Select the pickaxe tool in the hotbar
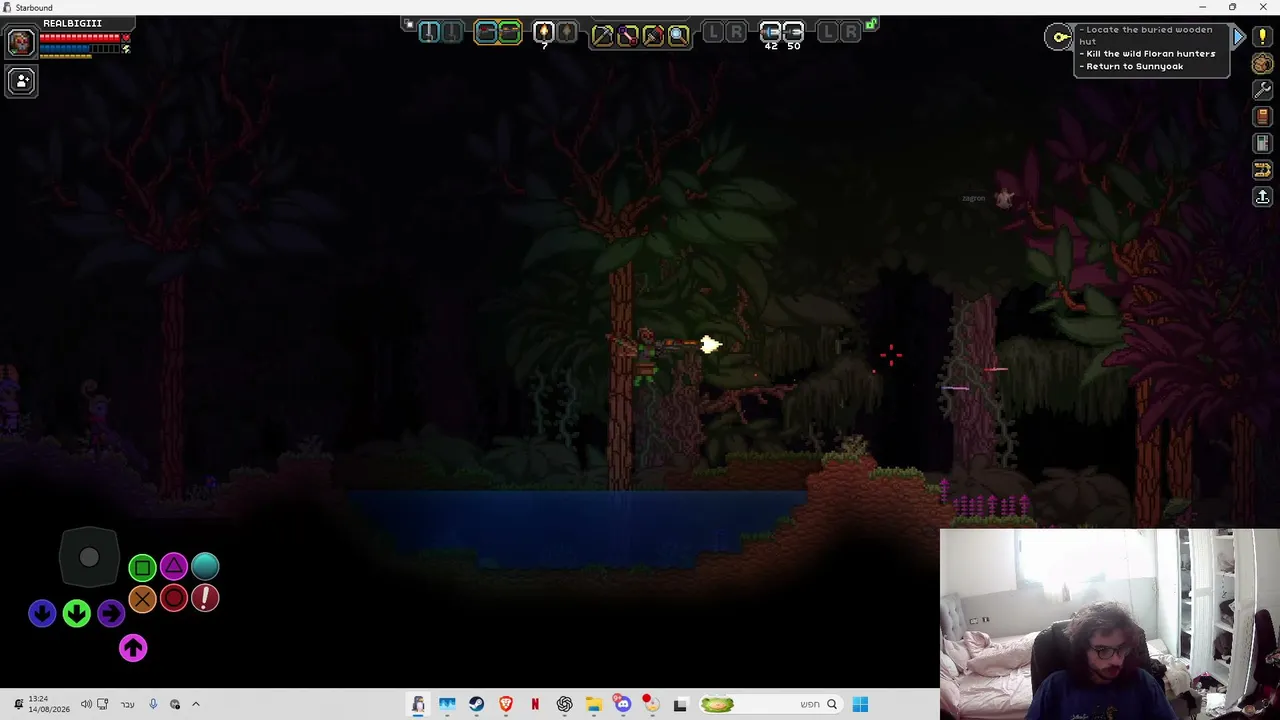The height and width of the screenshot is (720, 1280). tap(602, 36)
